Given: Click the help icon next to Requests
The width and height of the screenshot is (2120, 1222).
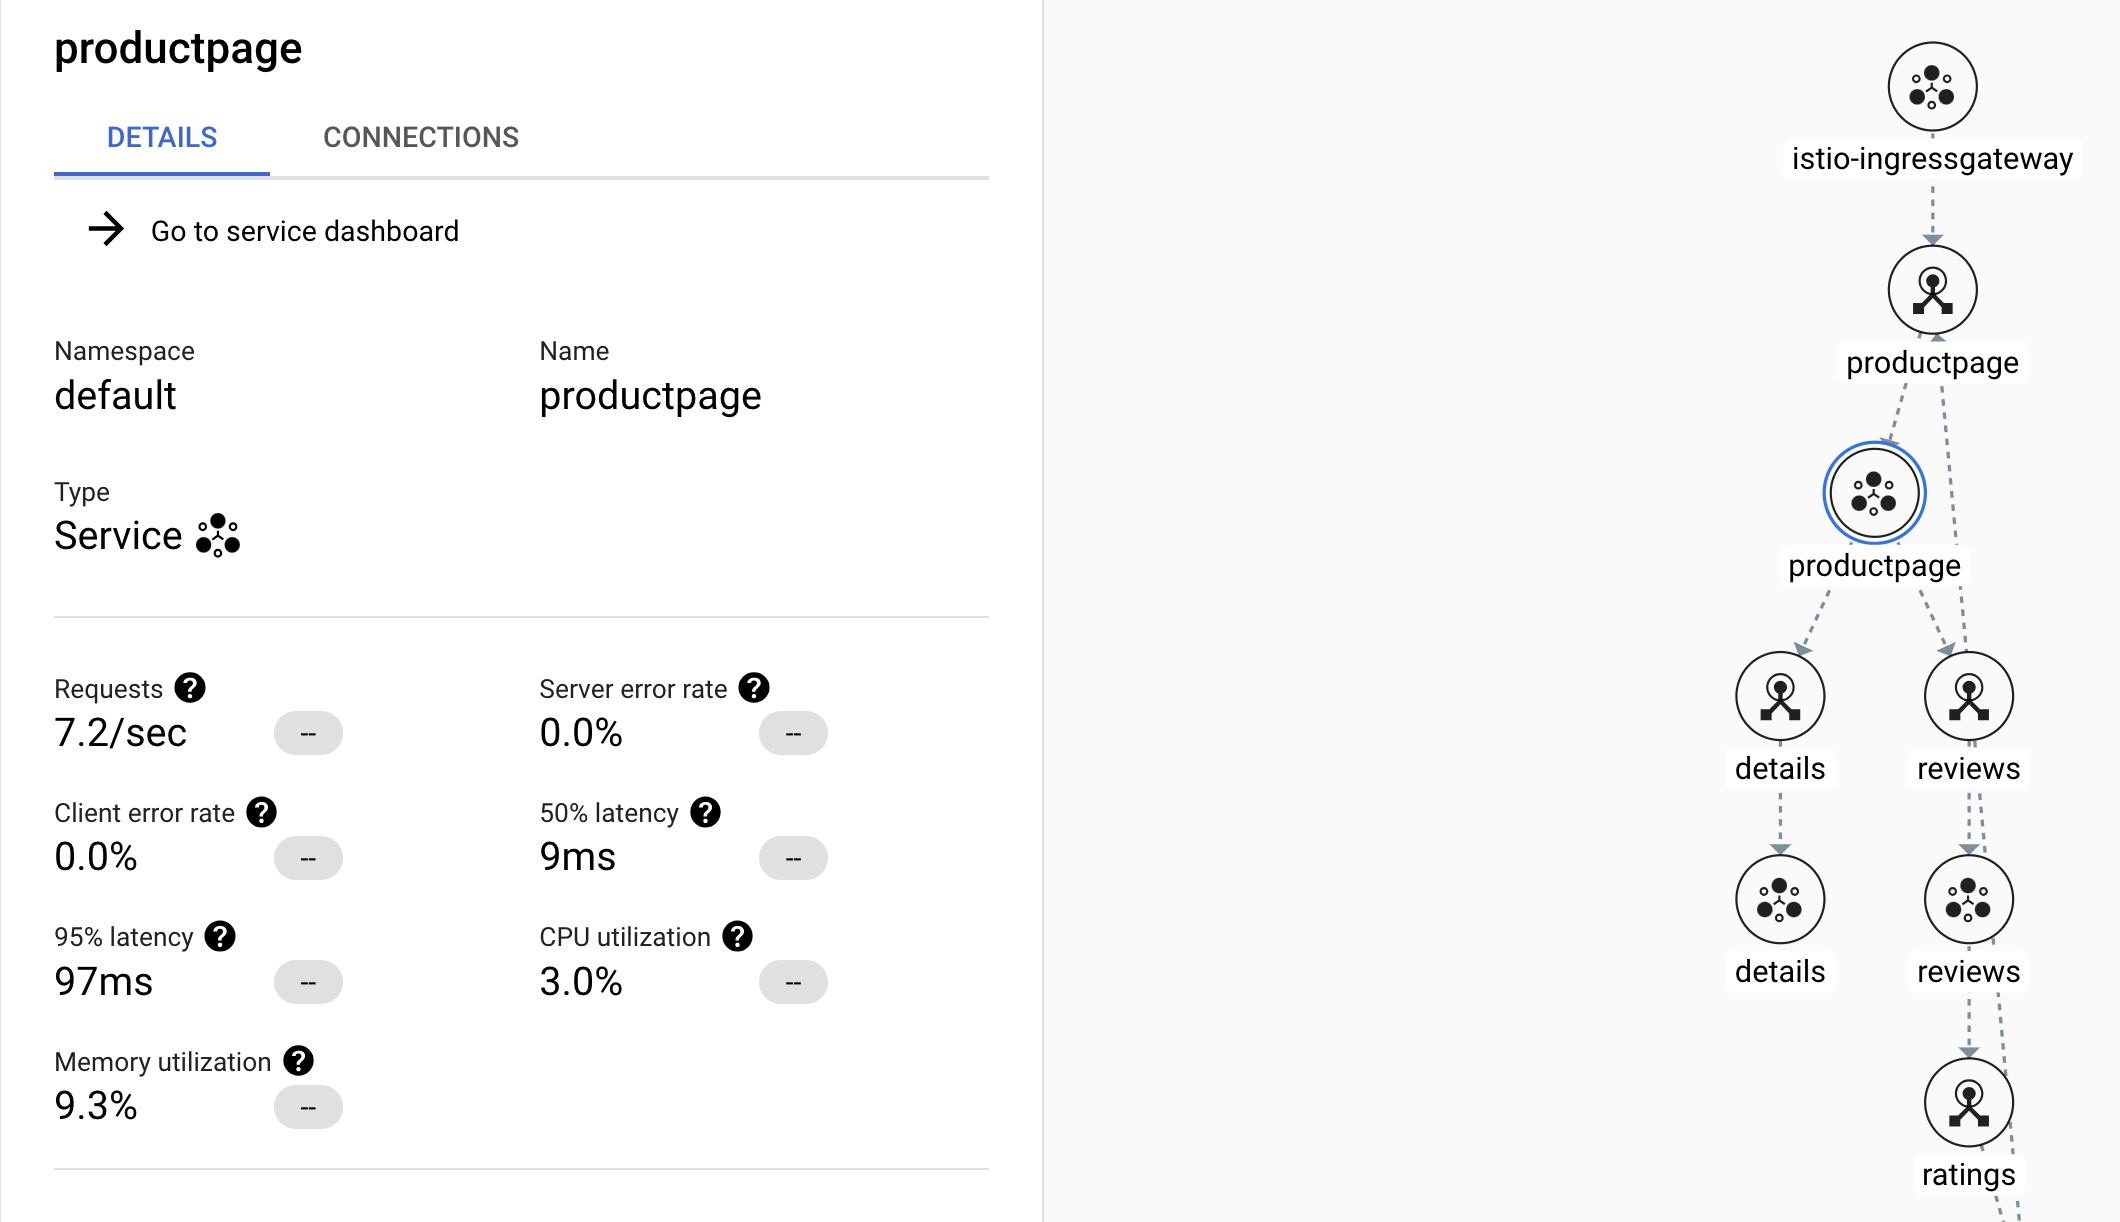Looking at the screenshot, I should 190,688.
